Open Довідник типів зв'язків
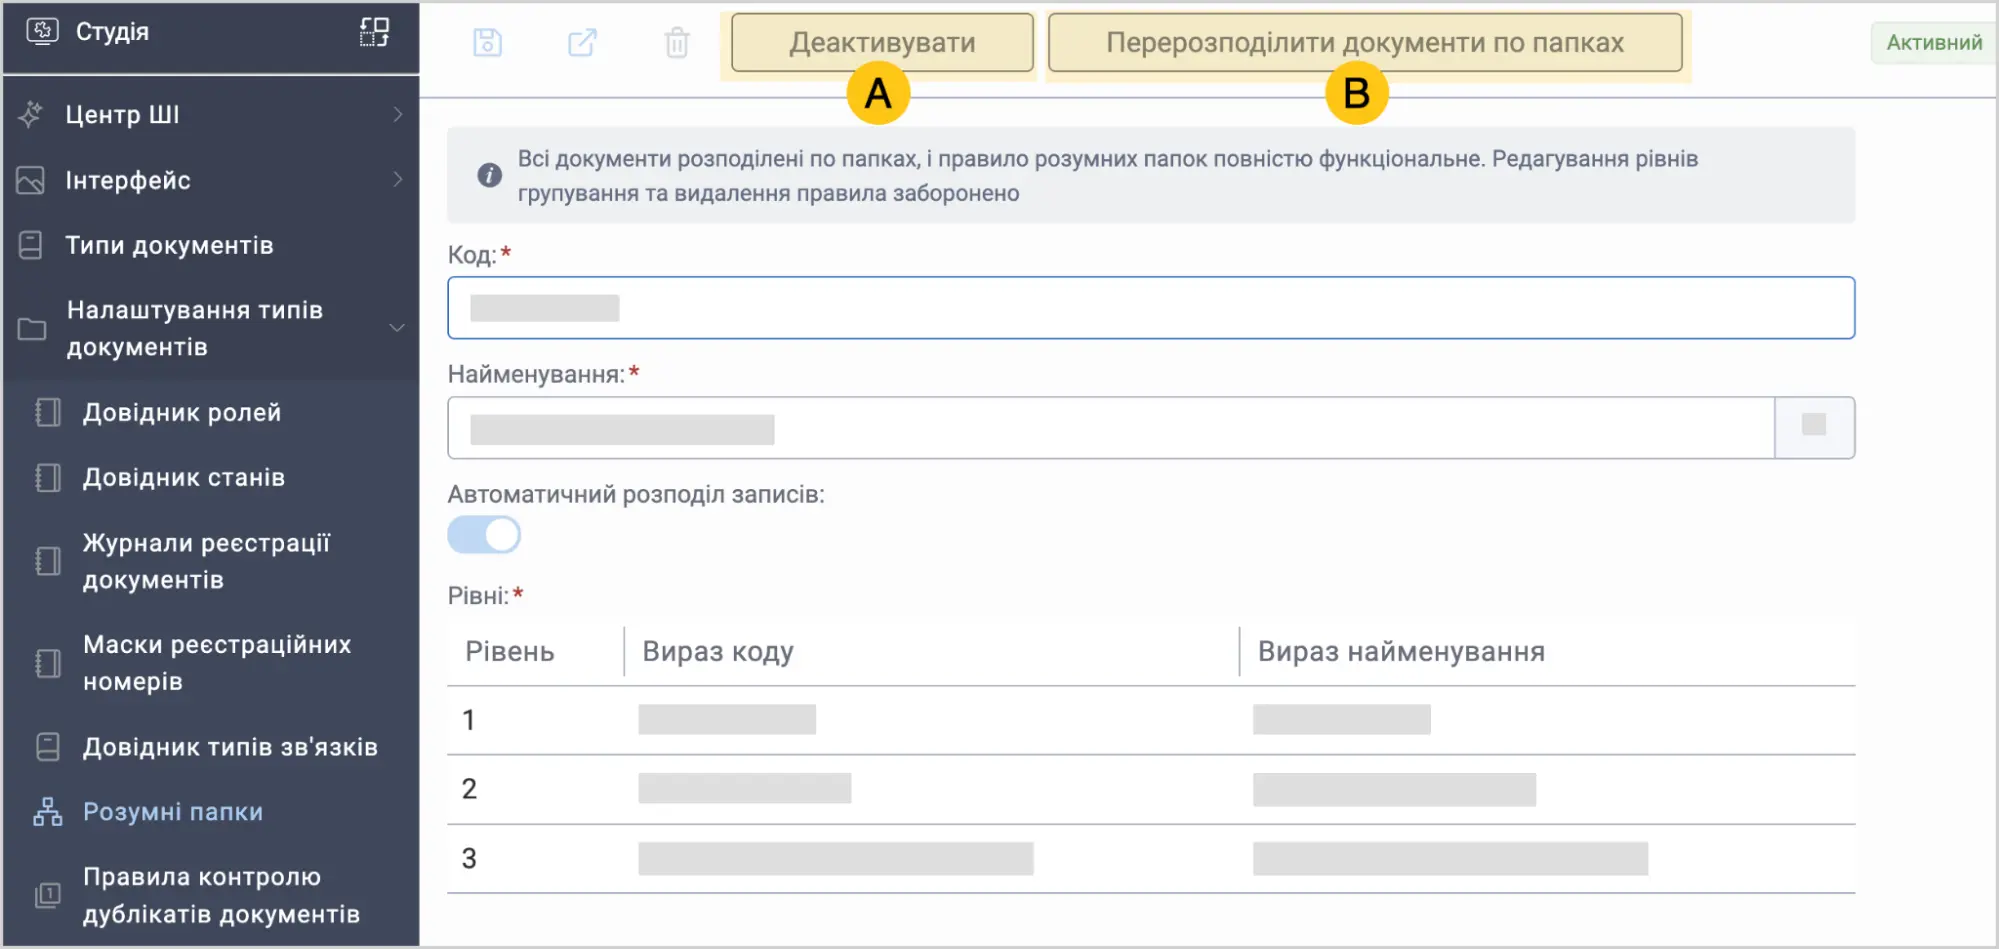Image resolution: width=1999 pixels, height=949 pixels. pos(211,747)
